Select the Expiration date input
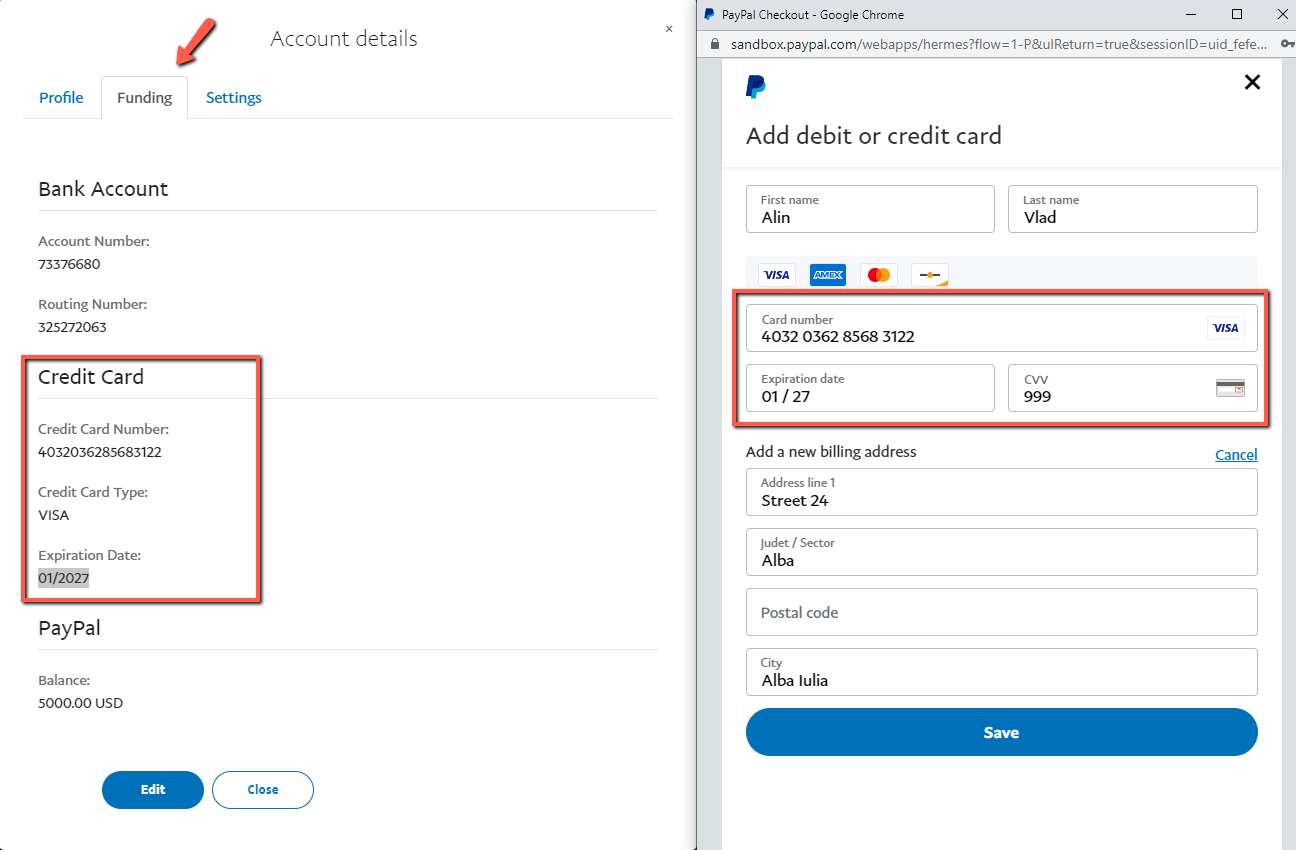 (870, 388)
